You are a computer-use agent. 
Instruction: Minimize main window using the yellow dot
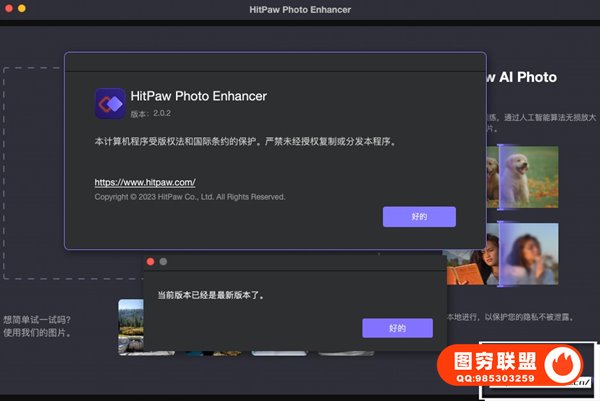(22, 8)
